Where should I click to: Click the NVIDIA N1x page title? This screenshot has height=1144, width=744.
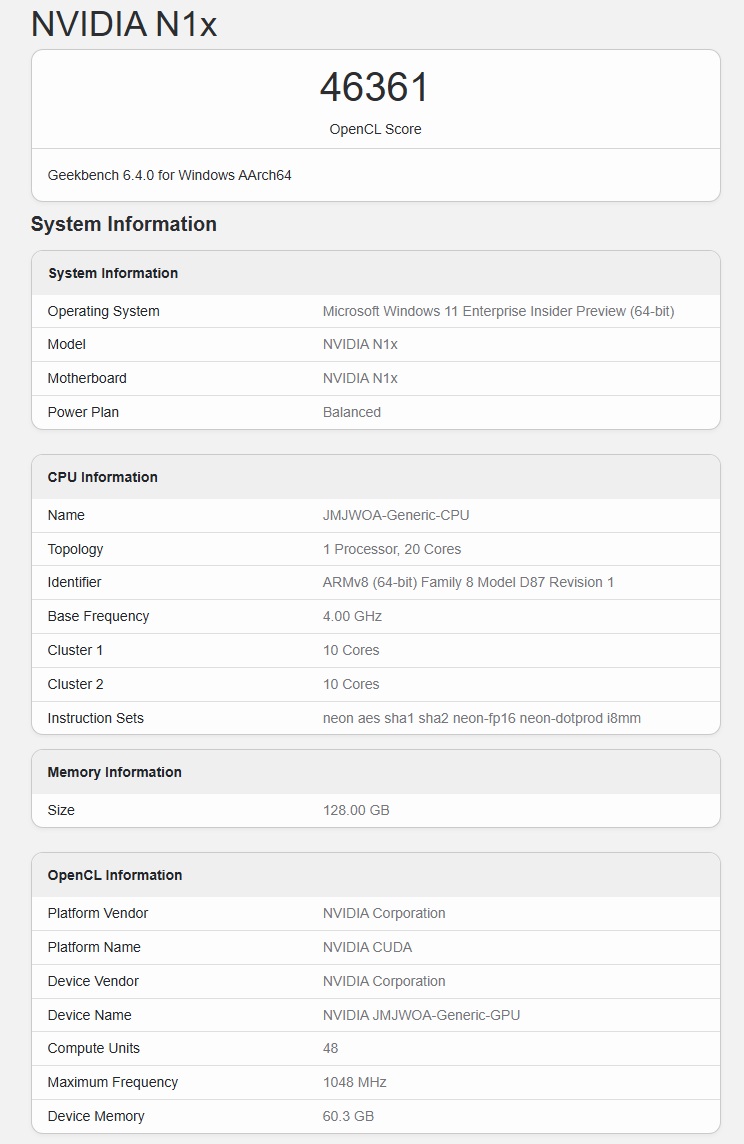click(124, 23)
